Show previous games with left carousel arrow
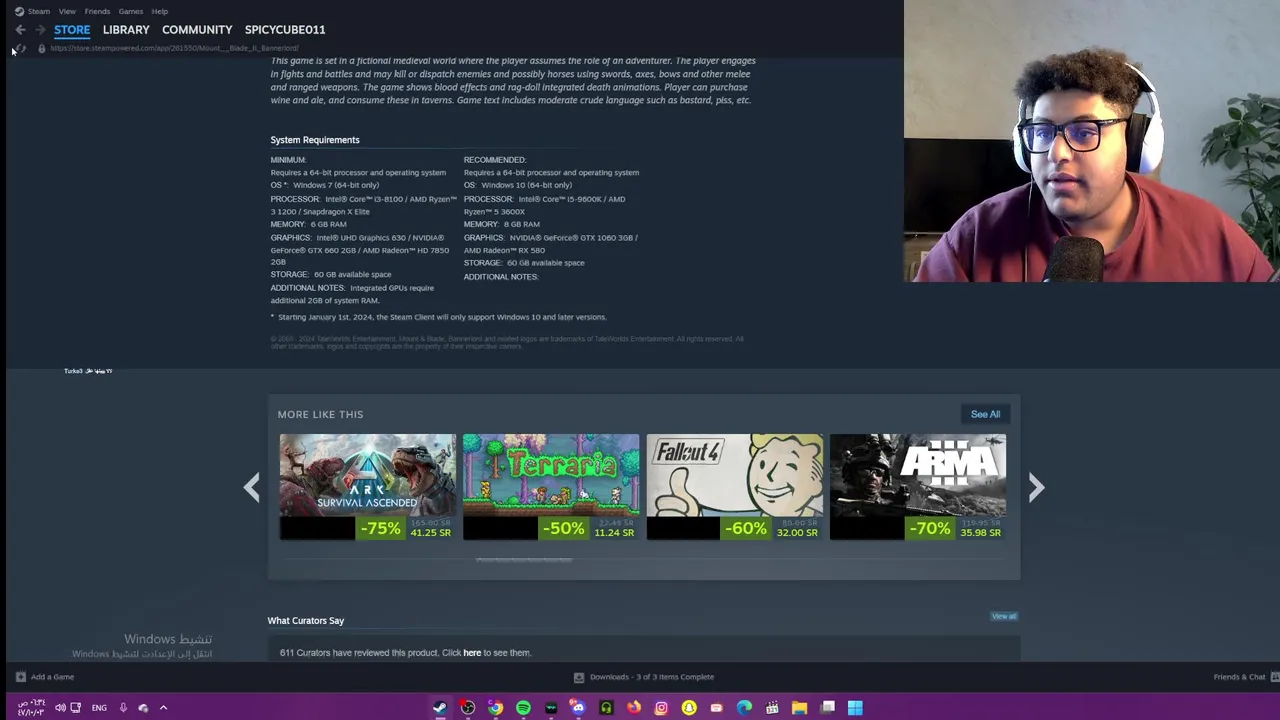Image resolution: width=1280 pixels, height=720 pixels. pyautogui.click(x=252, y=487)
